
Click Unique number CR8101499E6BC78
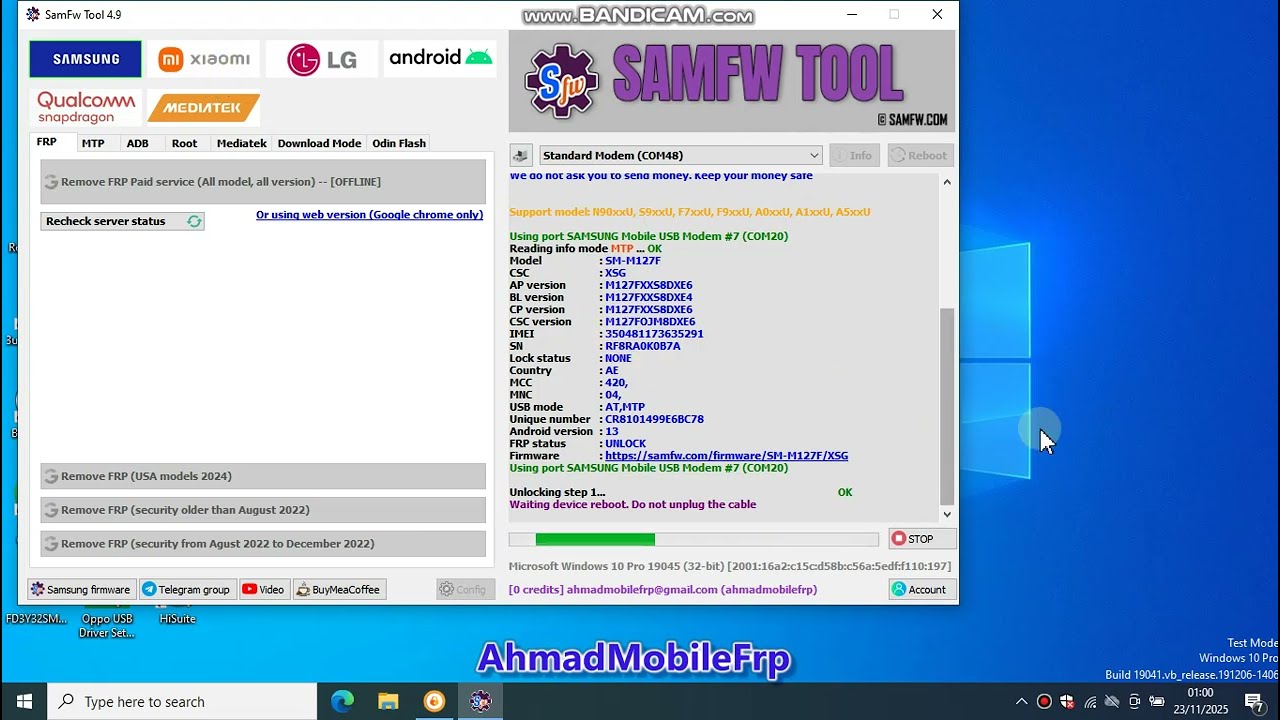point(654,420)
